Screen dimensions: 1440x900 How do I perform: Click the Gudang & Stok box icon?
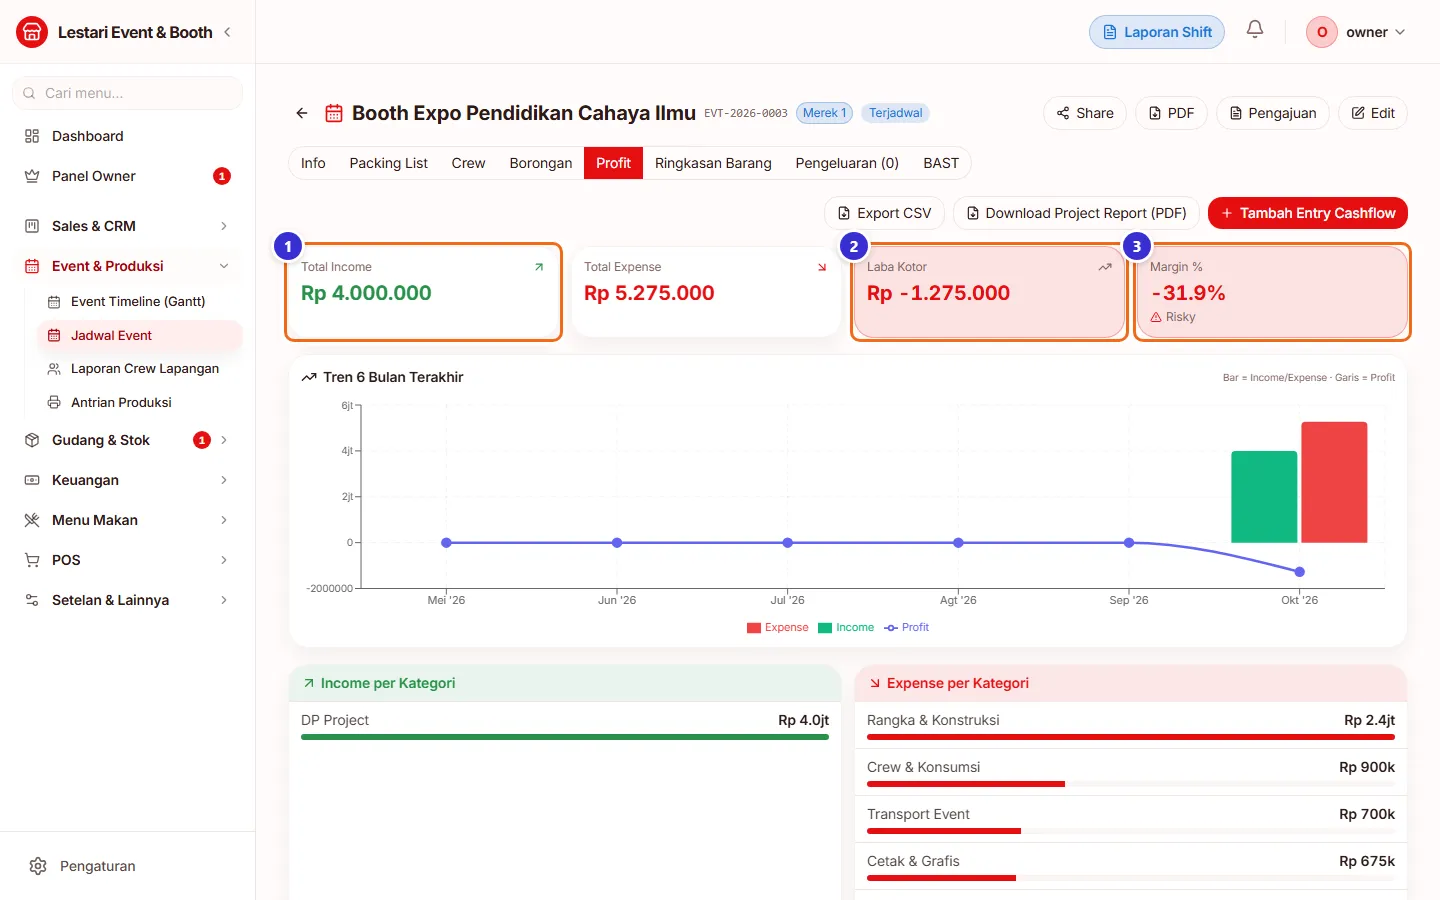pyautogui.click(x=32, y=440)
